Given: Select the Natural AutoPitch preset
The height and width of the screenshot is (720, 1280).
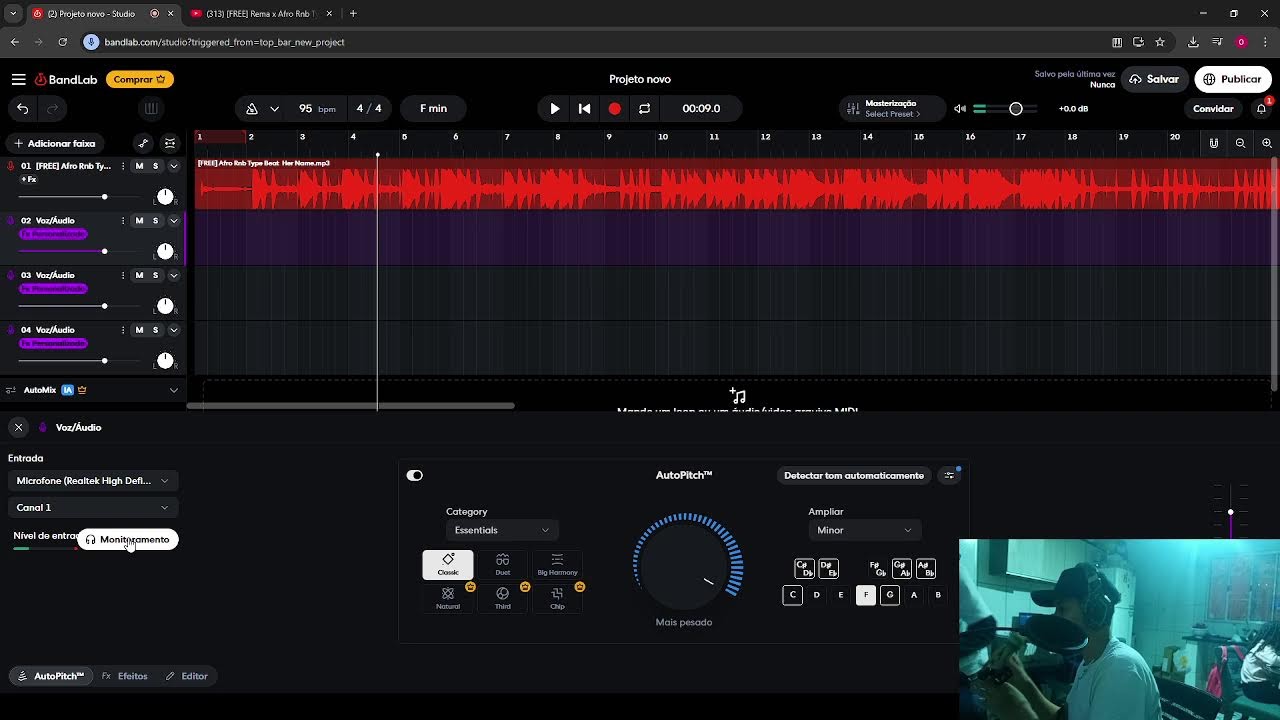Looking at the screenshot, I should tap(448, 597).
